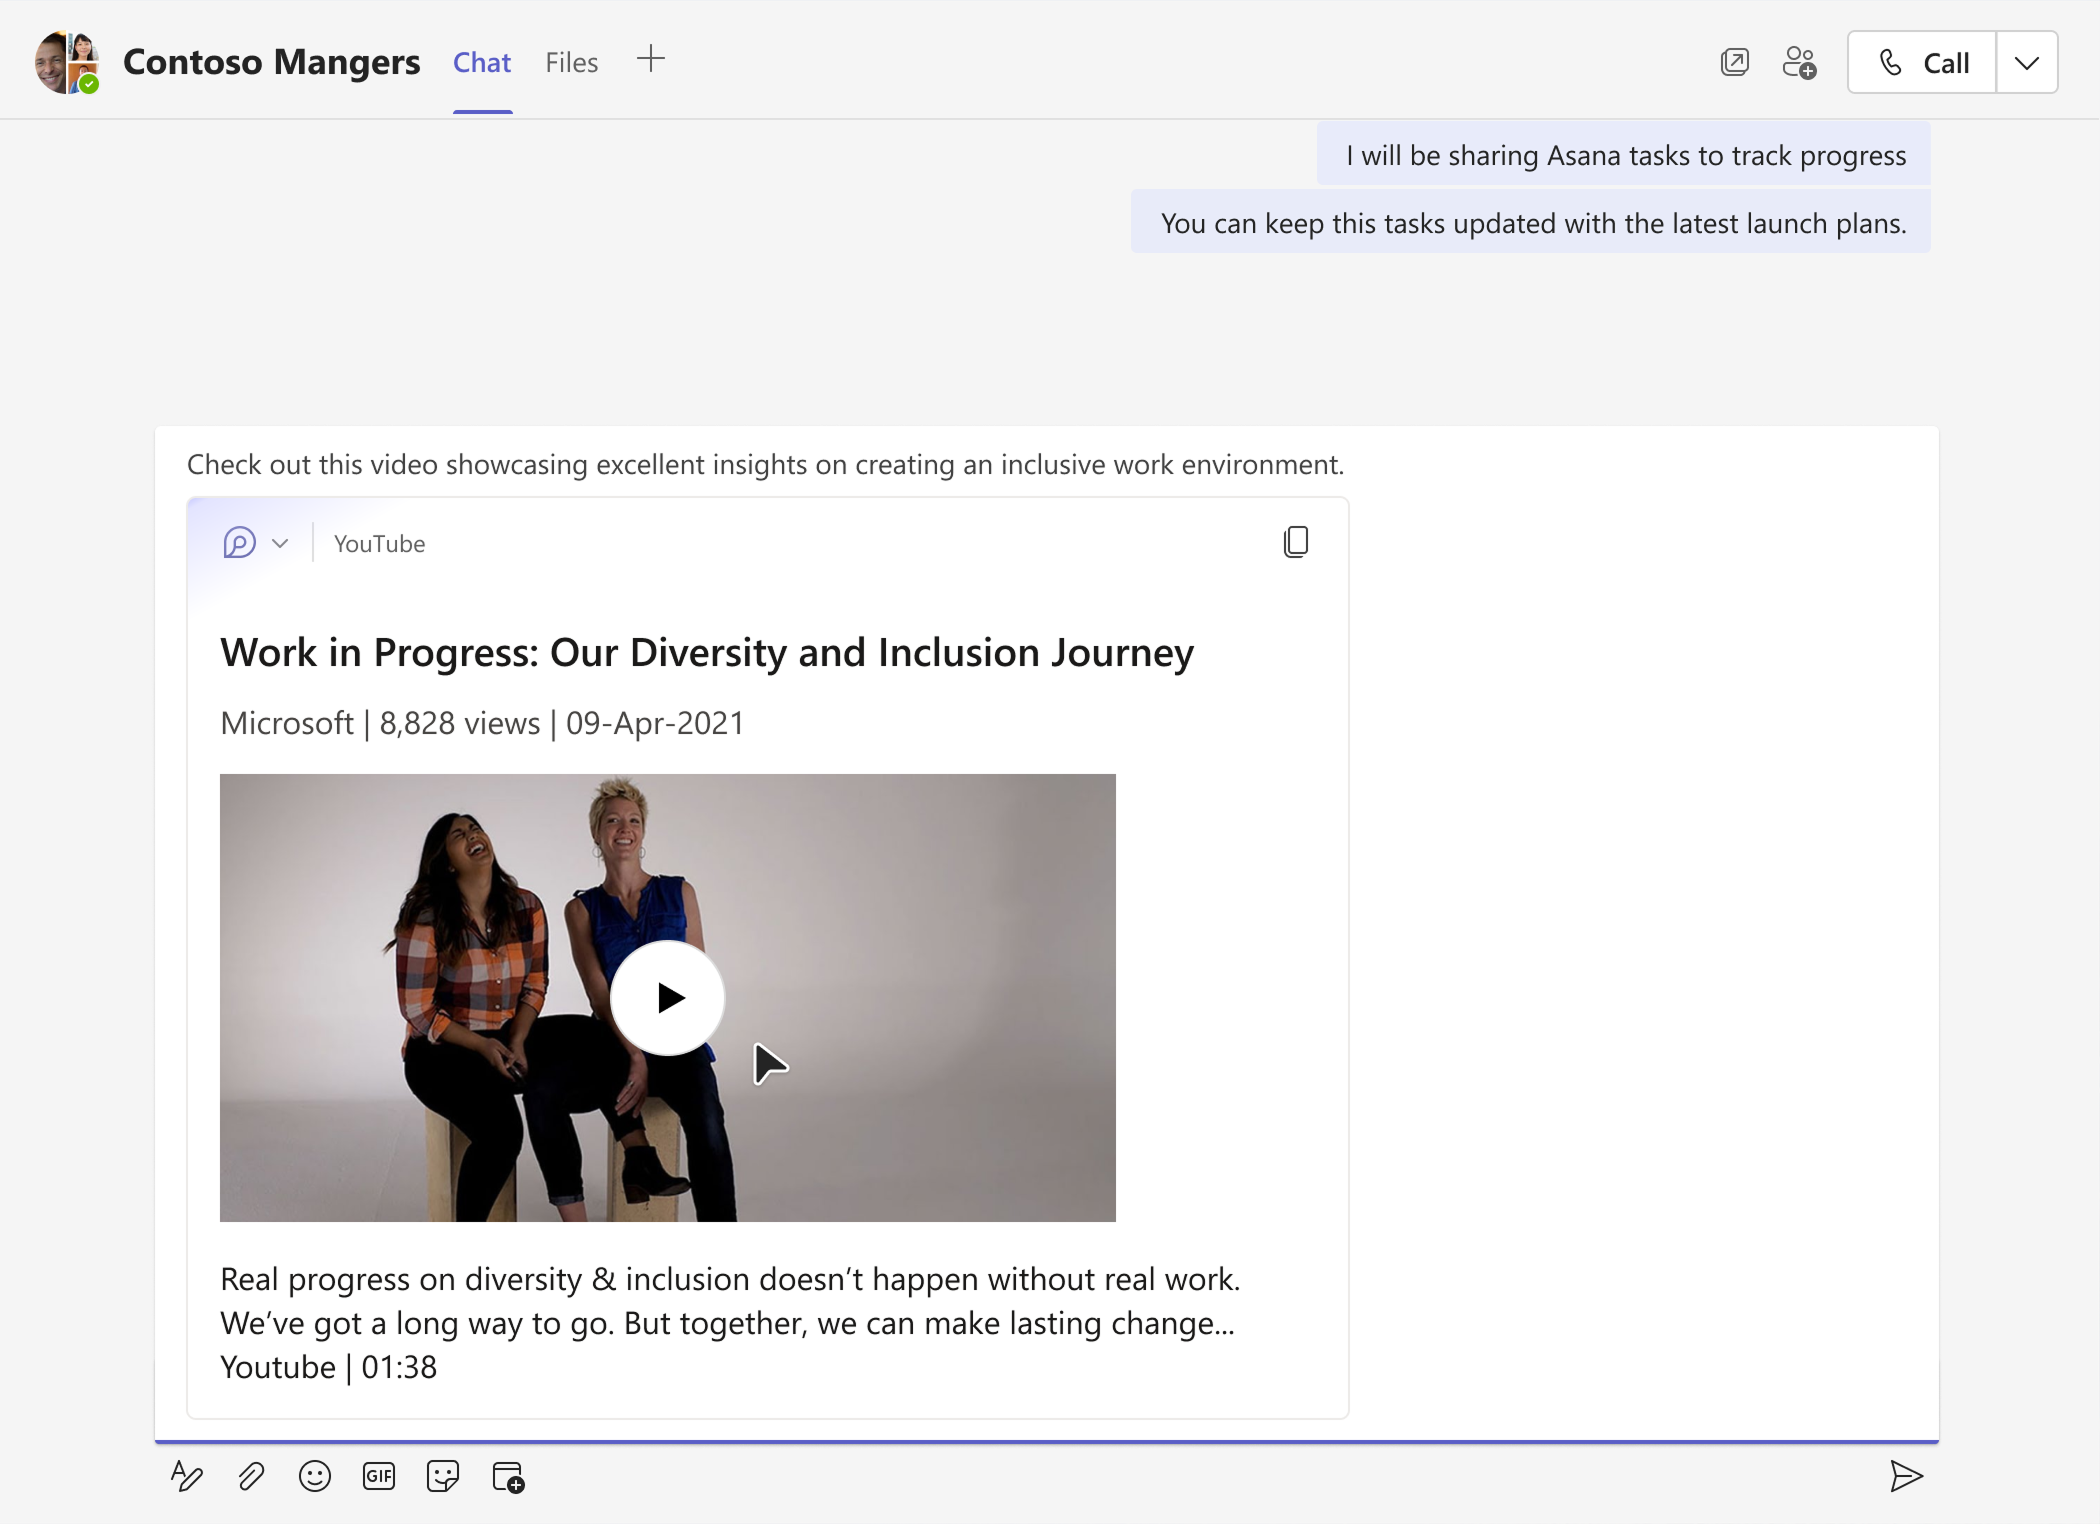Play the diversity video
This screenshot has width=2100, height=1524.
tap(668, 997)
